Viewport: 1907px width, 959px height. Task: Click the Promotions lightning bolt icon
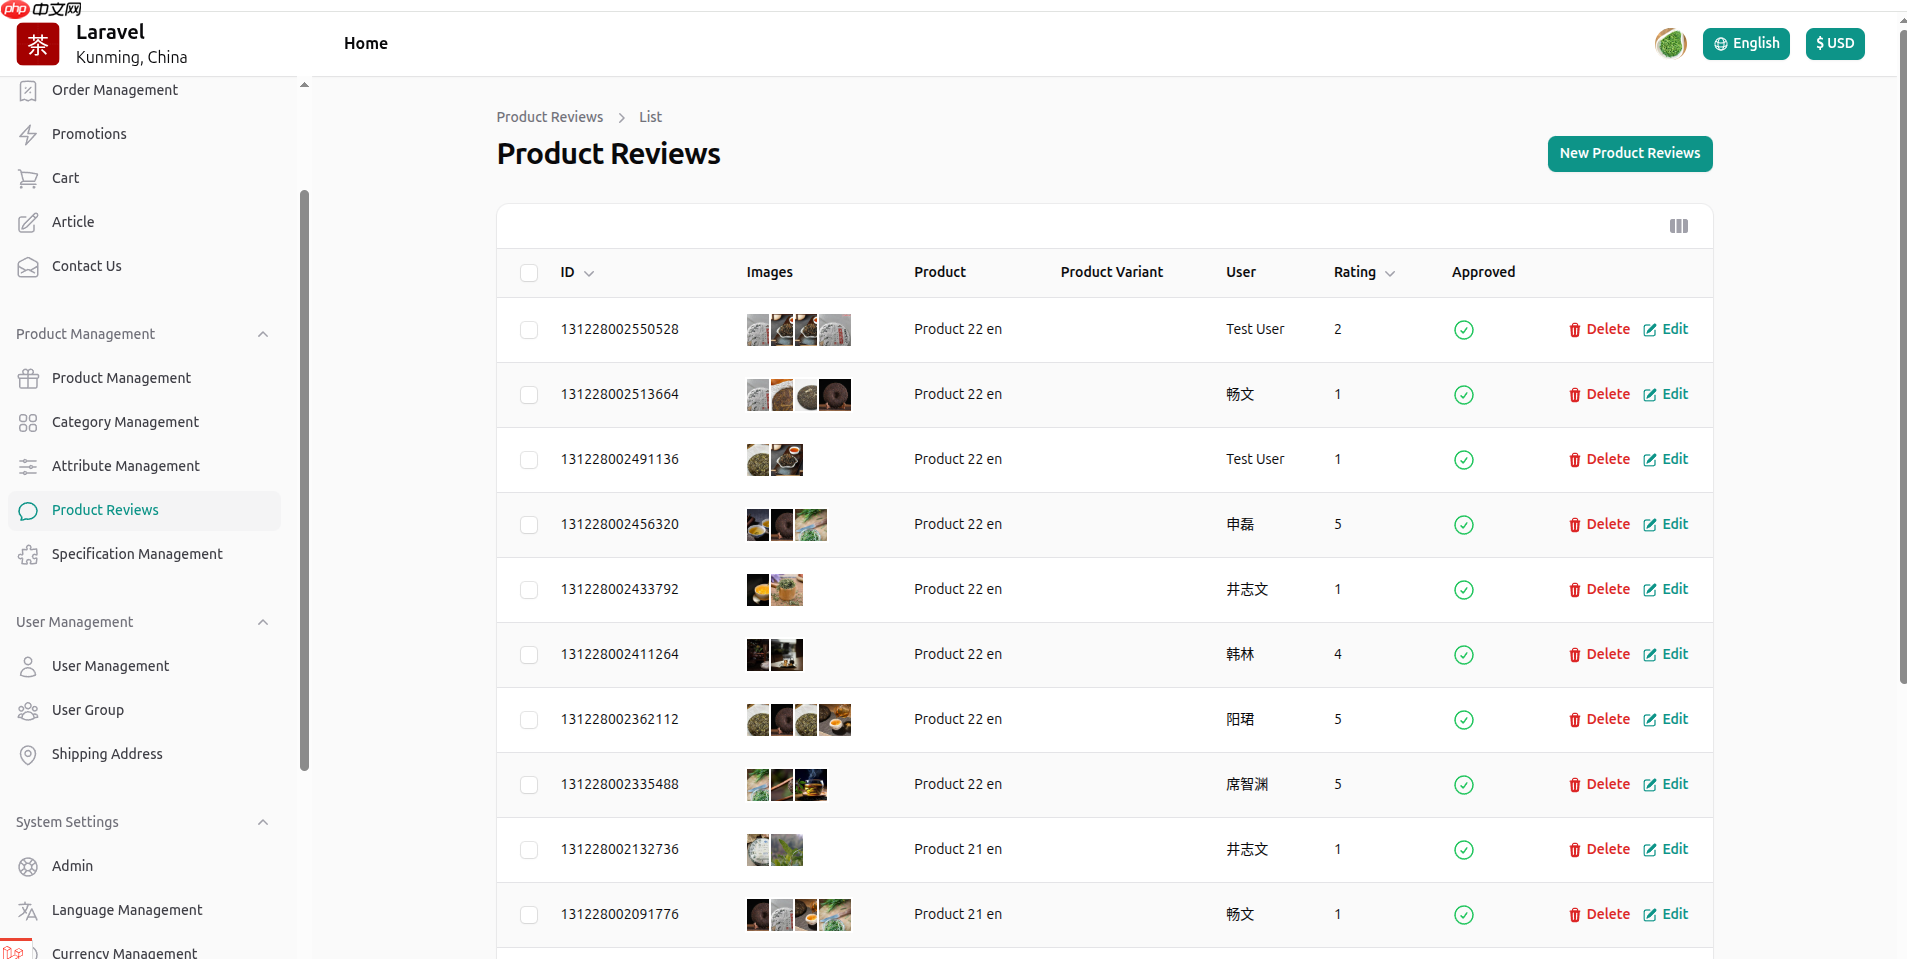click(28, 134)
